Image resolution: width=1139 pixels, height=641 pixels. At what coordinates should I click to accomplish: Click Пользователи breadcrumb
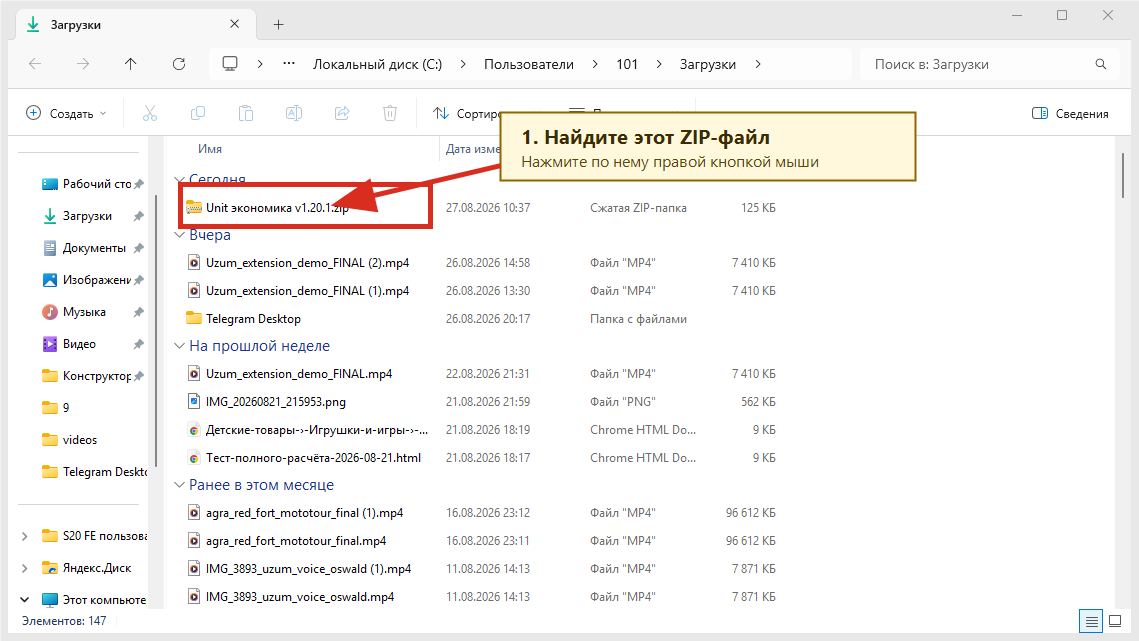pos(529,64)
